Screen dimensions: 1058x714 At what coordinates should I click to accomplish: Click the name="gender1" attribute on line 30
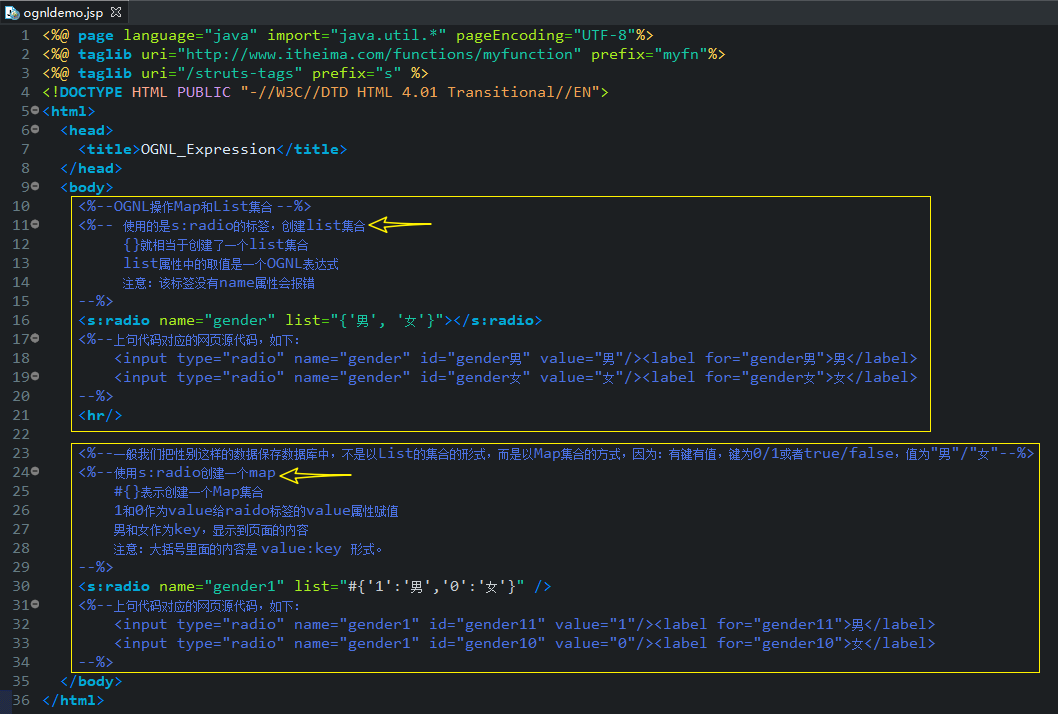click(221, 586)
